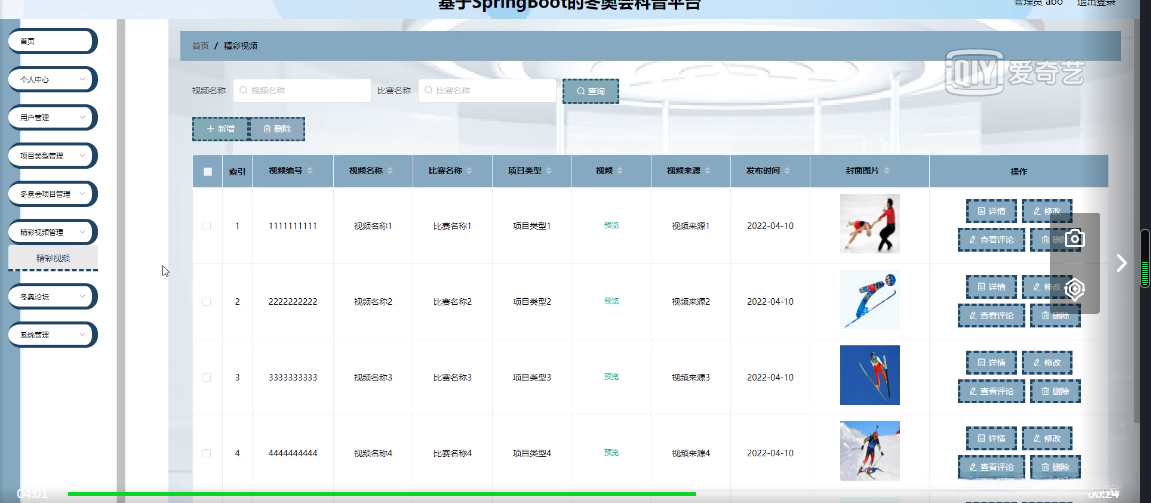Click the 新增 add button

click(x=221, y=129)
